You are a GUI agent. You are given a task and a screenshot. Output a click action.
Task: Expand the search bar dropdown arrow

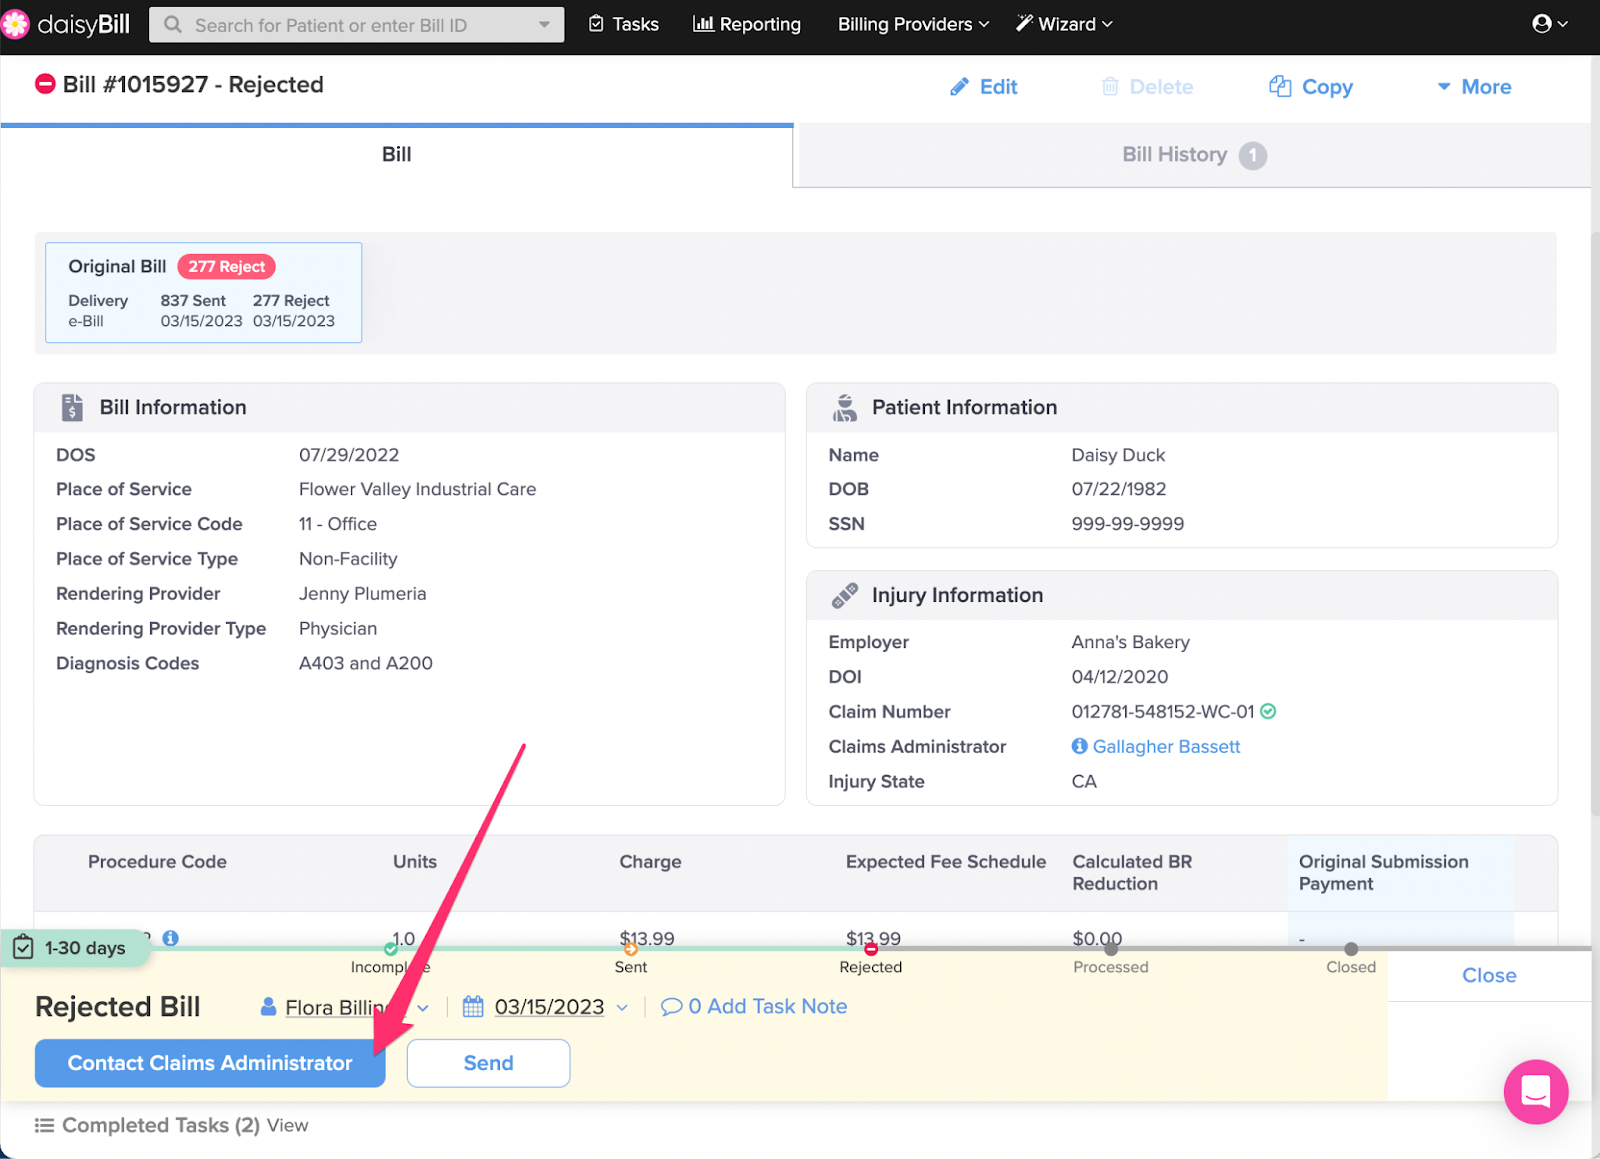coord(544,25)
